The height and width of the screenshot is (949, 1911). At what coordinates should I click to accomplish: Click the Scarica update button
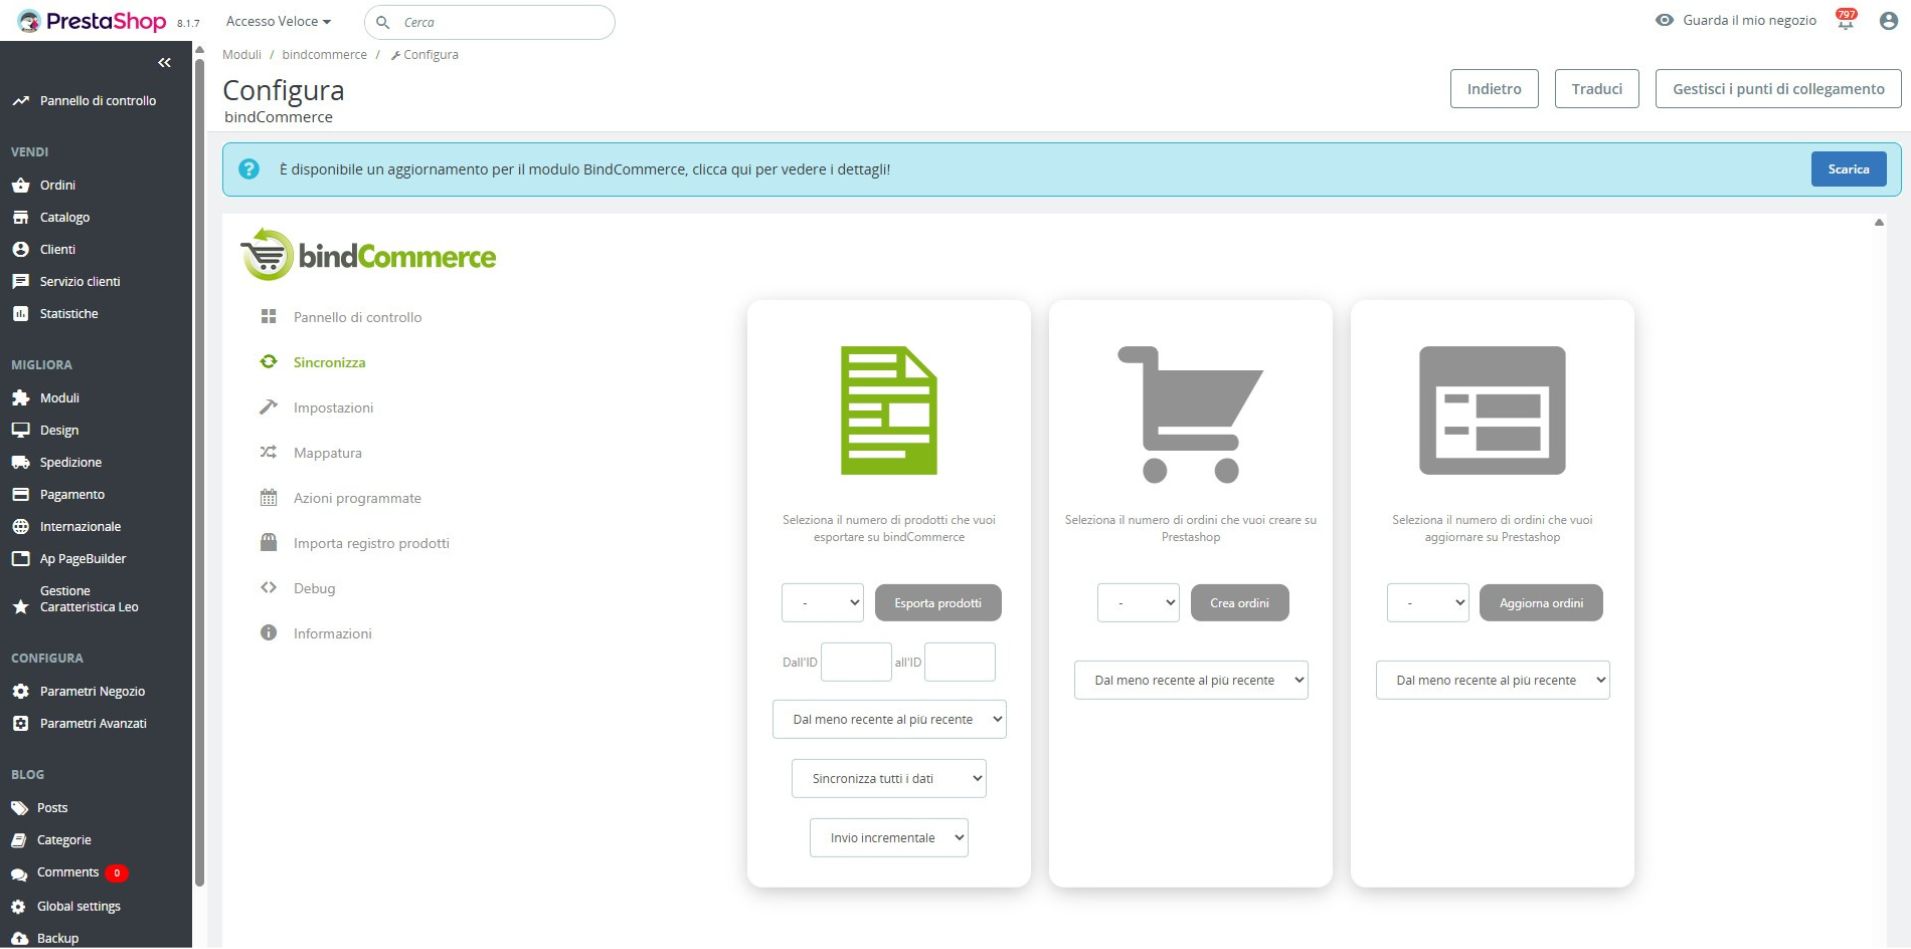1847,169
